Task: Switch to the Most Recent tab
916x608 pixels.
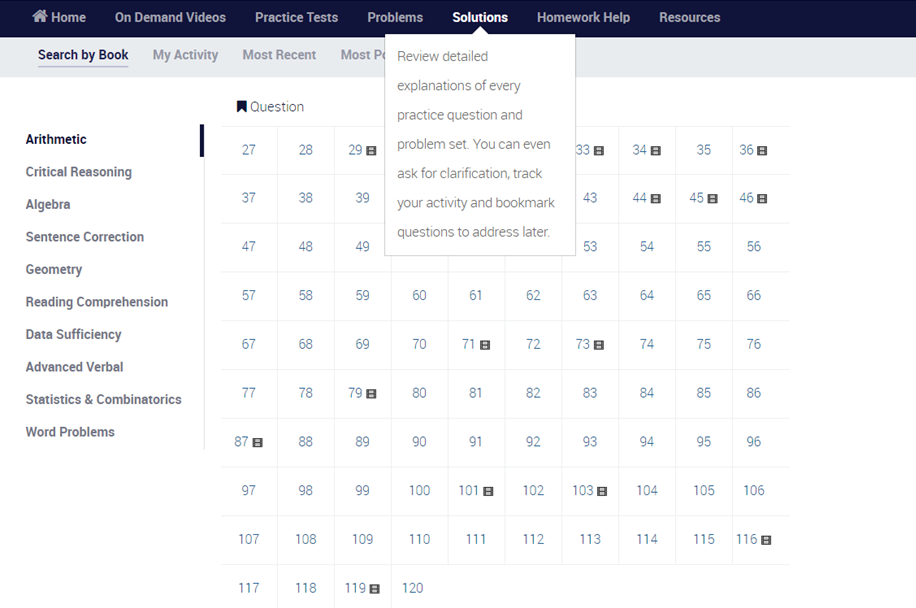Action: tap(279, 55)
